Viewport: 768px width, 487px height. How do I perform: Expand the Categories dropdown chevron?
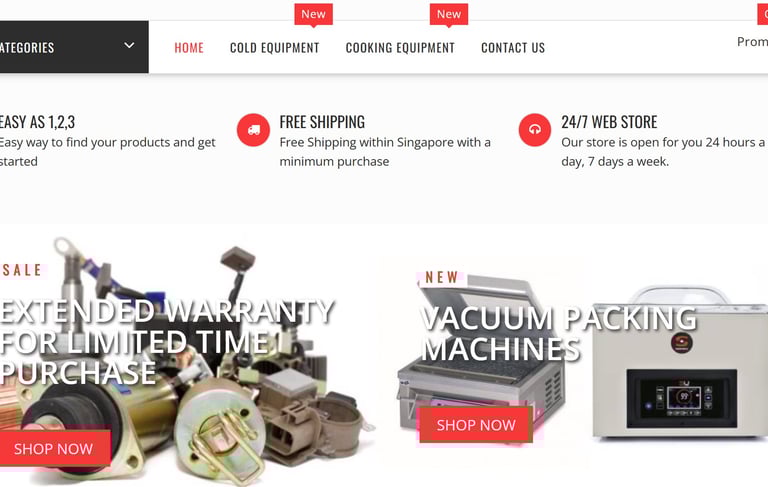[129, 46]
